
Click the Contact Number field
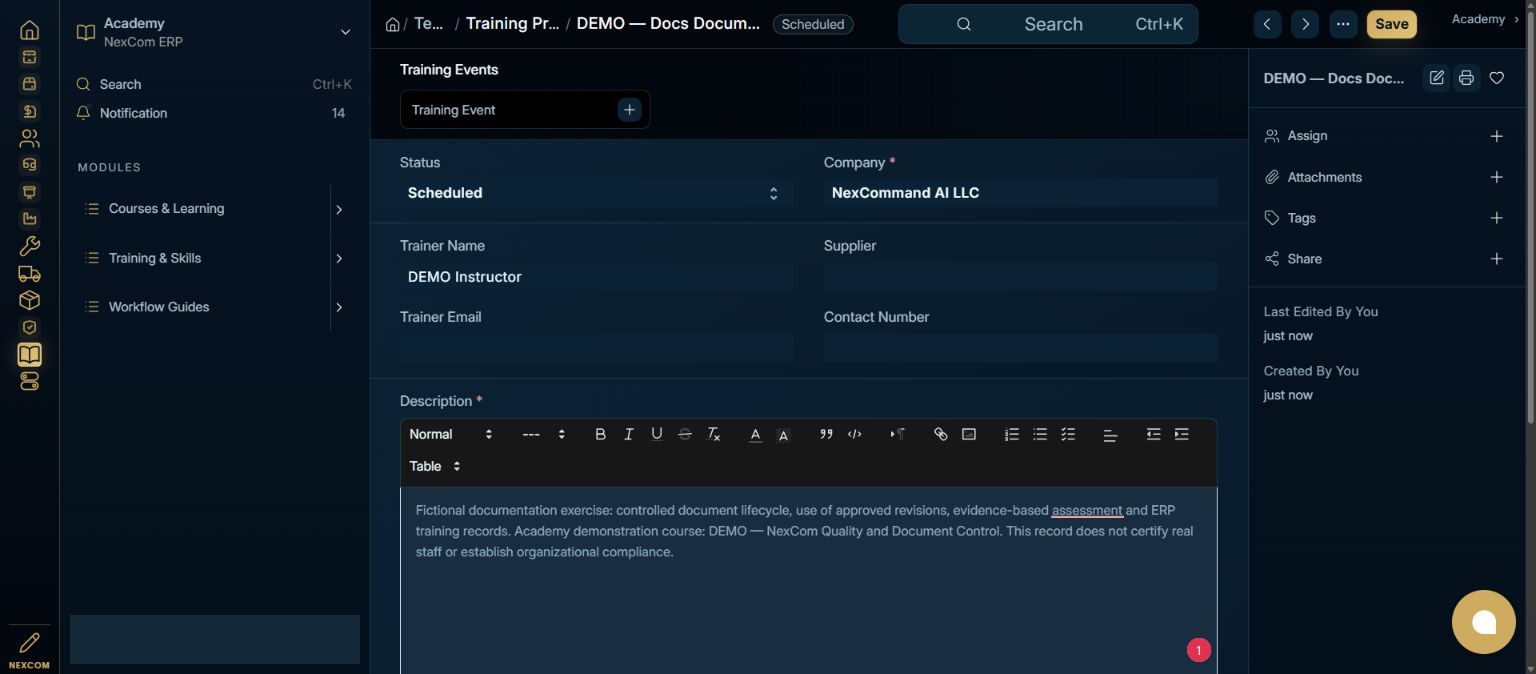coord(1020,348)
